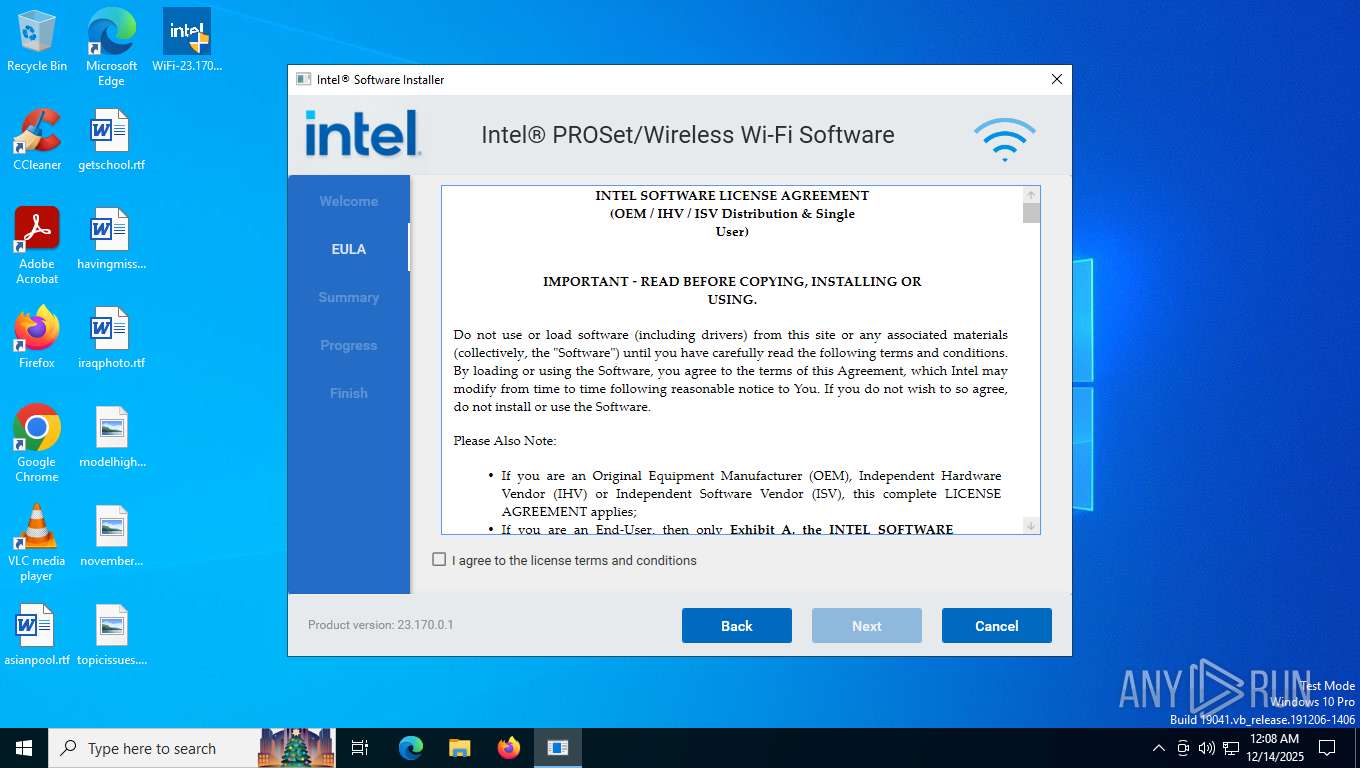Select the Progress step in the sidebar
The height and width of the screenshot is (768, 1360).
[349, 345]
